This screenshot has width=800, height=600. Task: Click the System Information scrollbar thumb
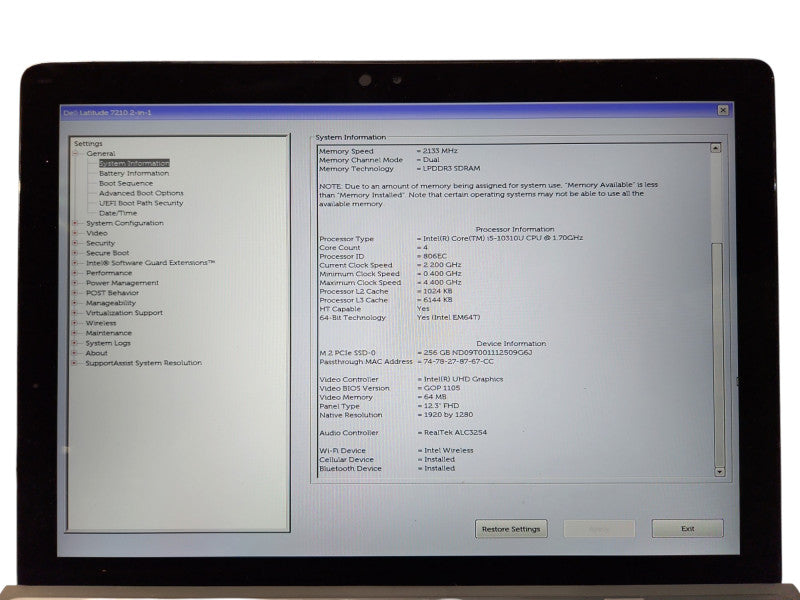click(x=717, y=354)
